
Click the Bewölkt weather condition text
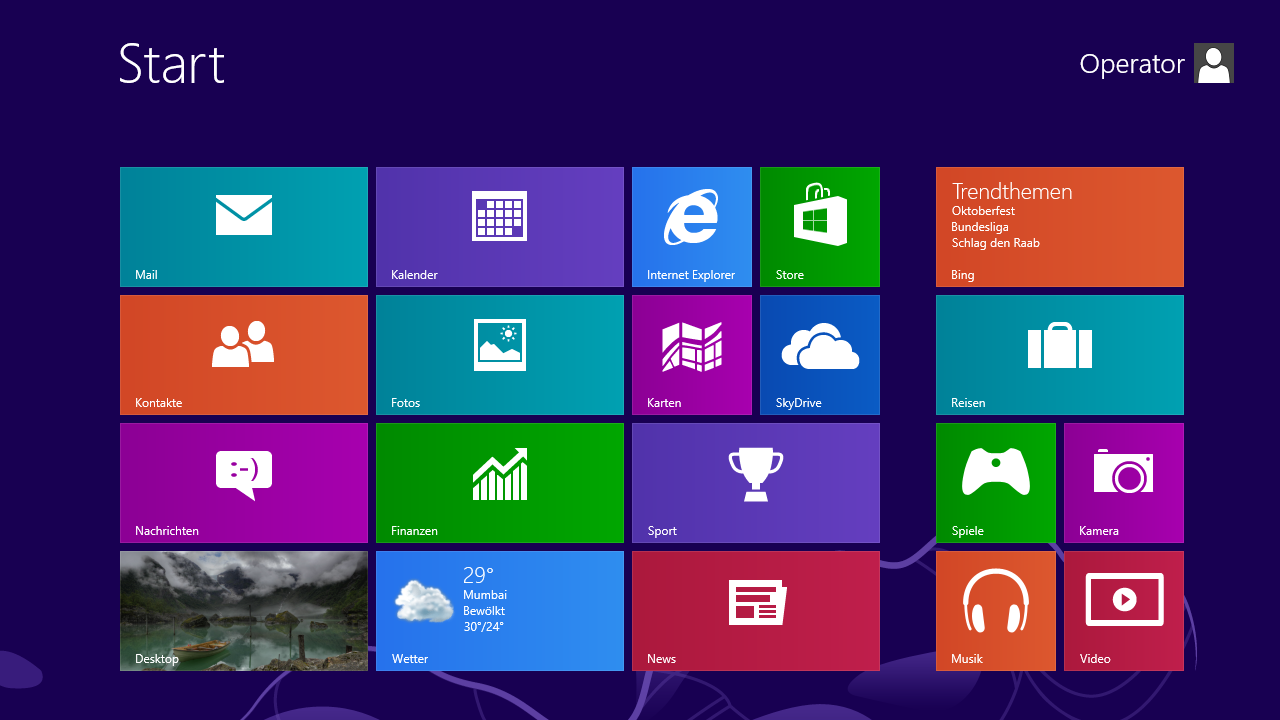484,611
